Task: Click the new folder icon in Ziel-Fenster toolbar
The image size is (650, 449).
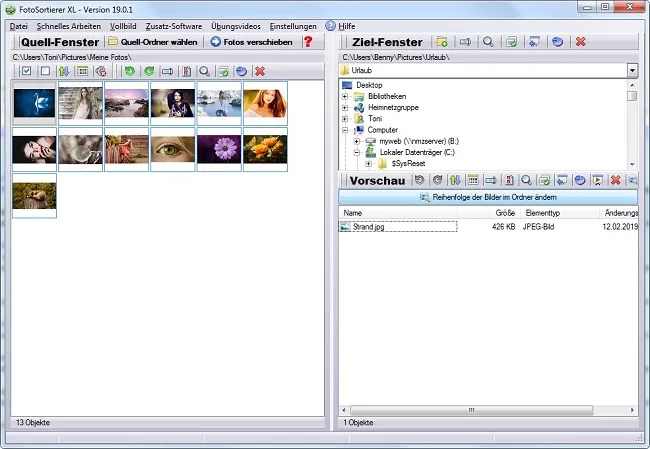Action: (442, 42)
